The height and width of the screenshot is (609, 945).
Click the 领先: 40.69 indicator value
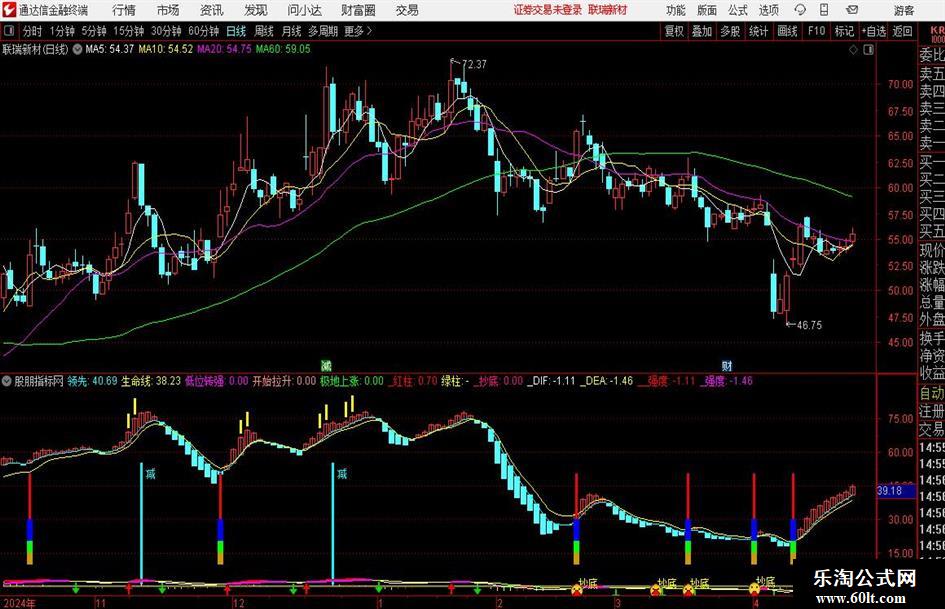[x=92, y=381]
